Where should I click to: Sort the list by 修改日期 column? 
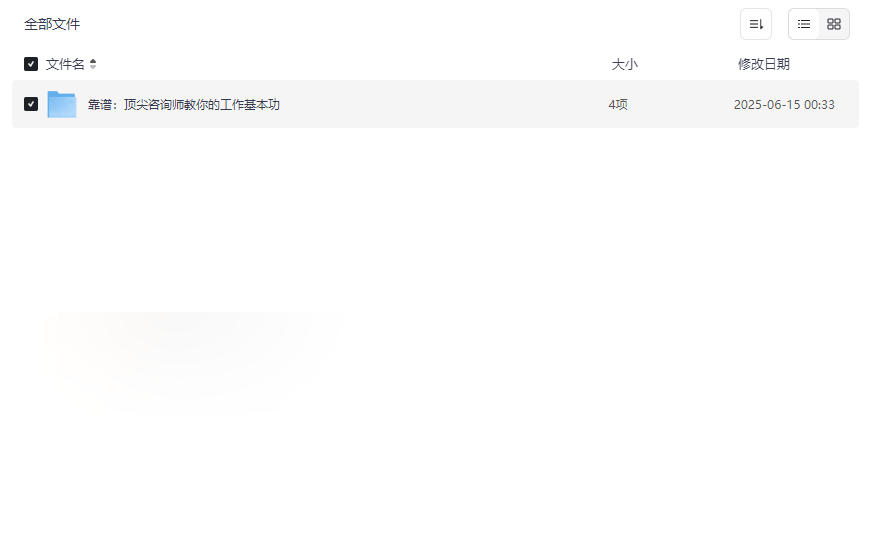pos(764,64)
